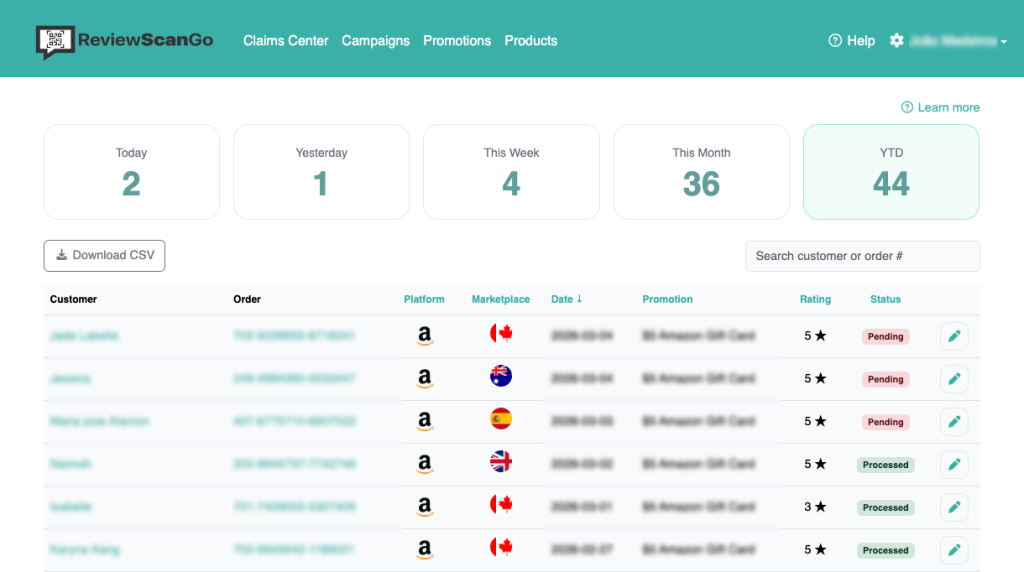
Task: Click the ReviewScanGo logo icon
Action: click(x=54, y=41)
